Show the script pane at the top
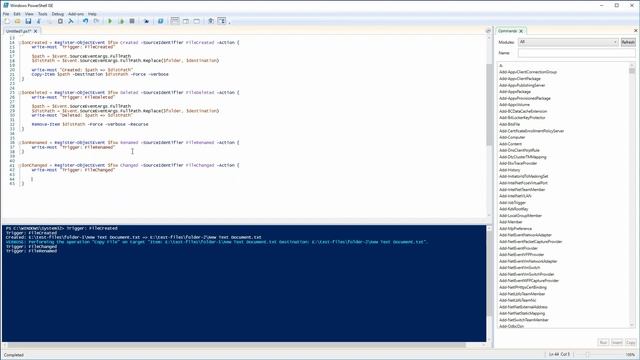Image resolution: width=640 pixels, height=360 pixels. [x=175, y=21]
